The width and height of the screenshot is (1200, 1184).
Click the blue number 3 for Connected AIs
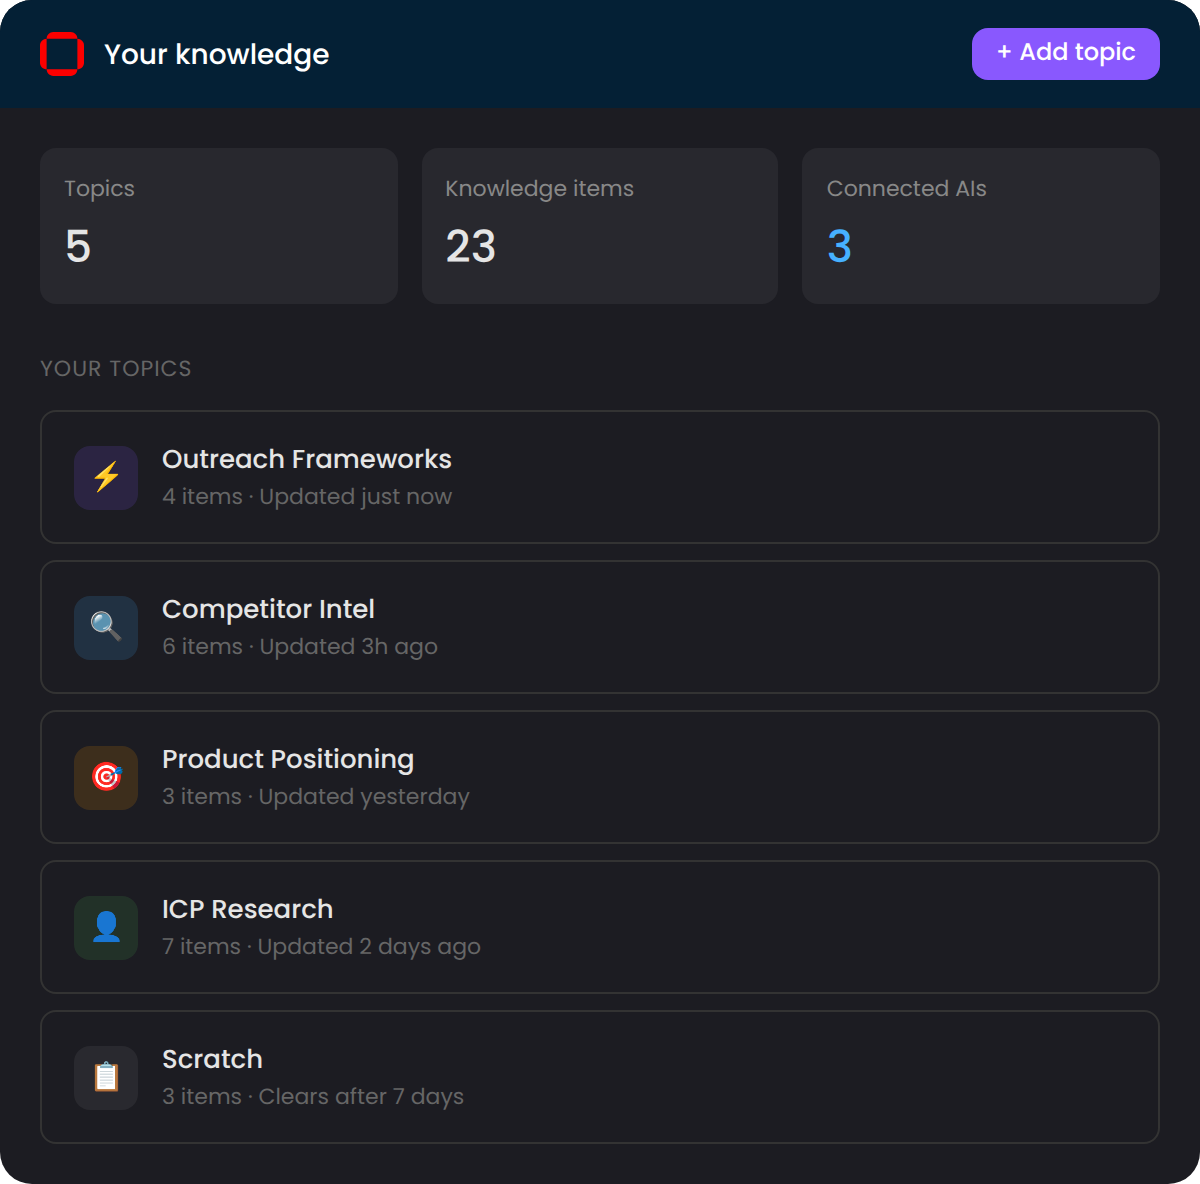click(x=839, y=246)
